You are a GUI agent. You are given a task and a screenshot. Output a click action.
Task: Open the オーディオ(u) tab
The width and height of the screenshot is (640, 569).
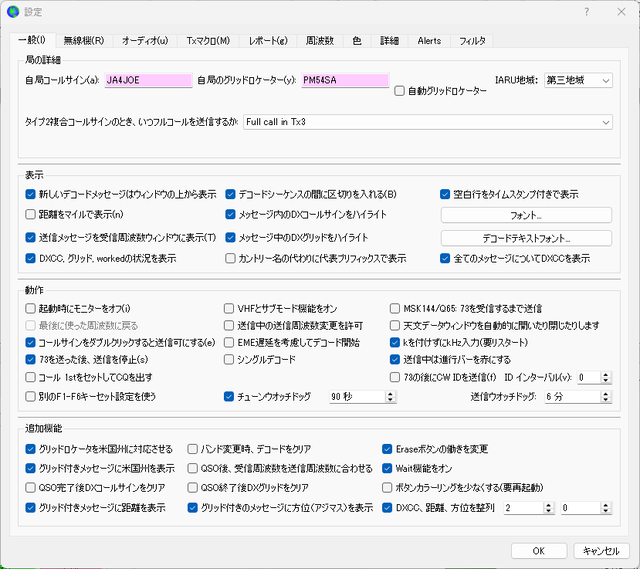(x=145, y=41)
